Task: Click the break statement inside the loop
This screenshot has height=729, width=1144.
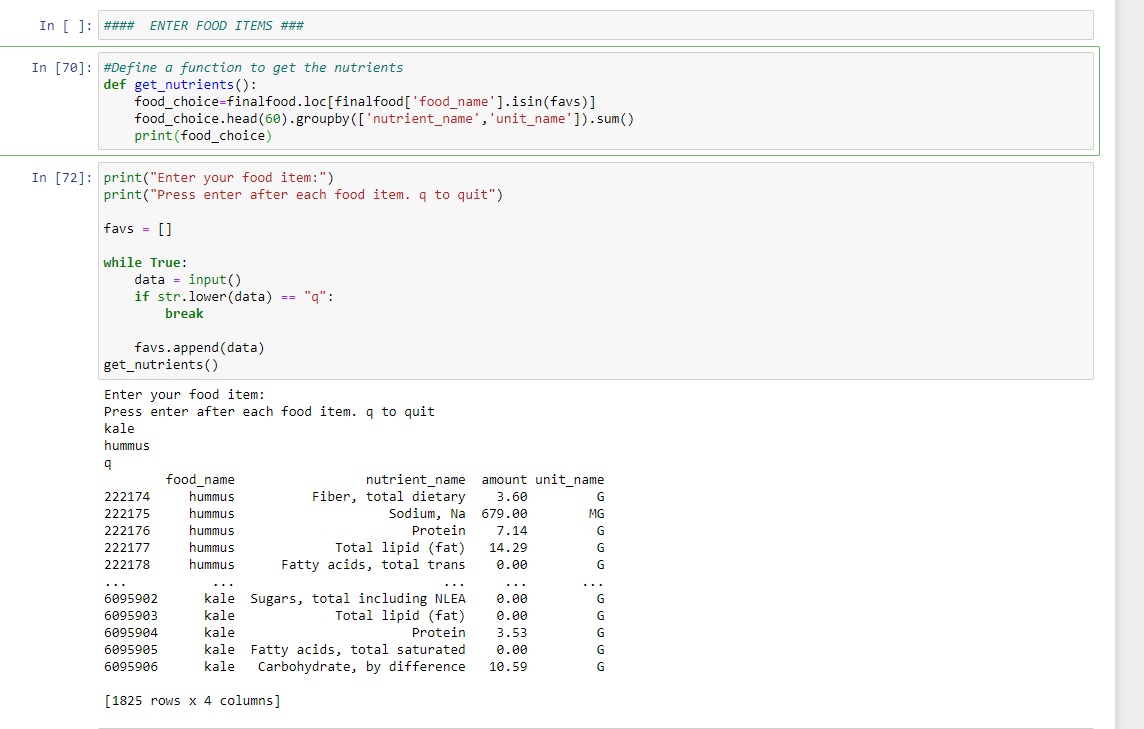Action: 183,313
